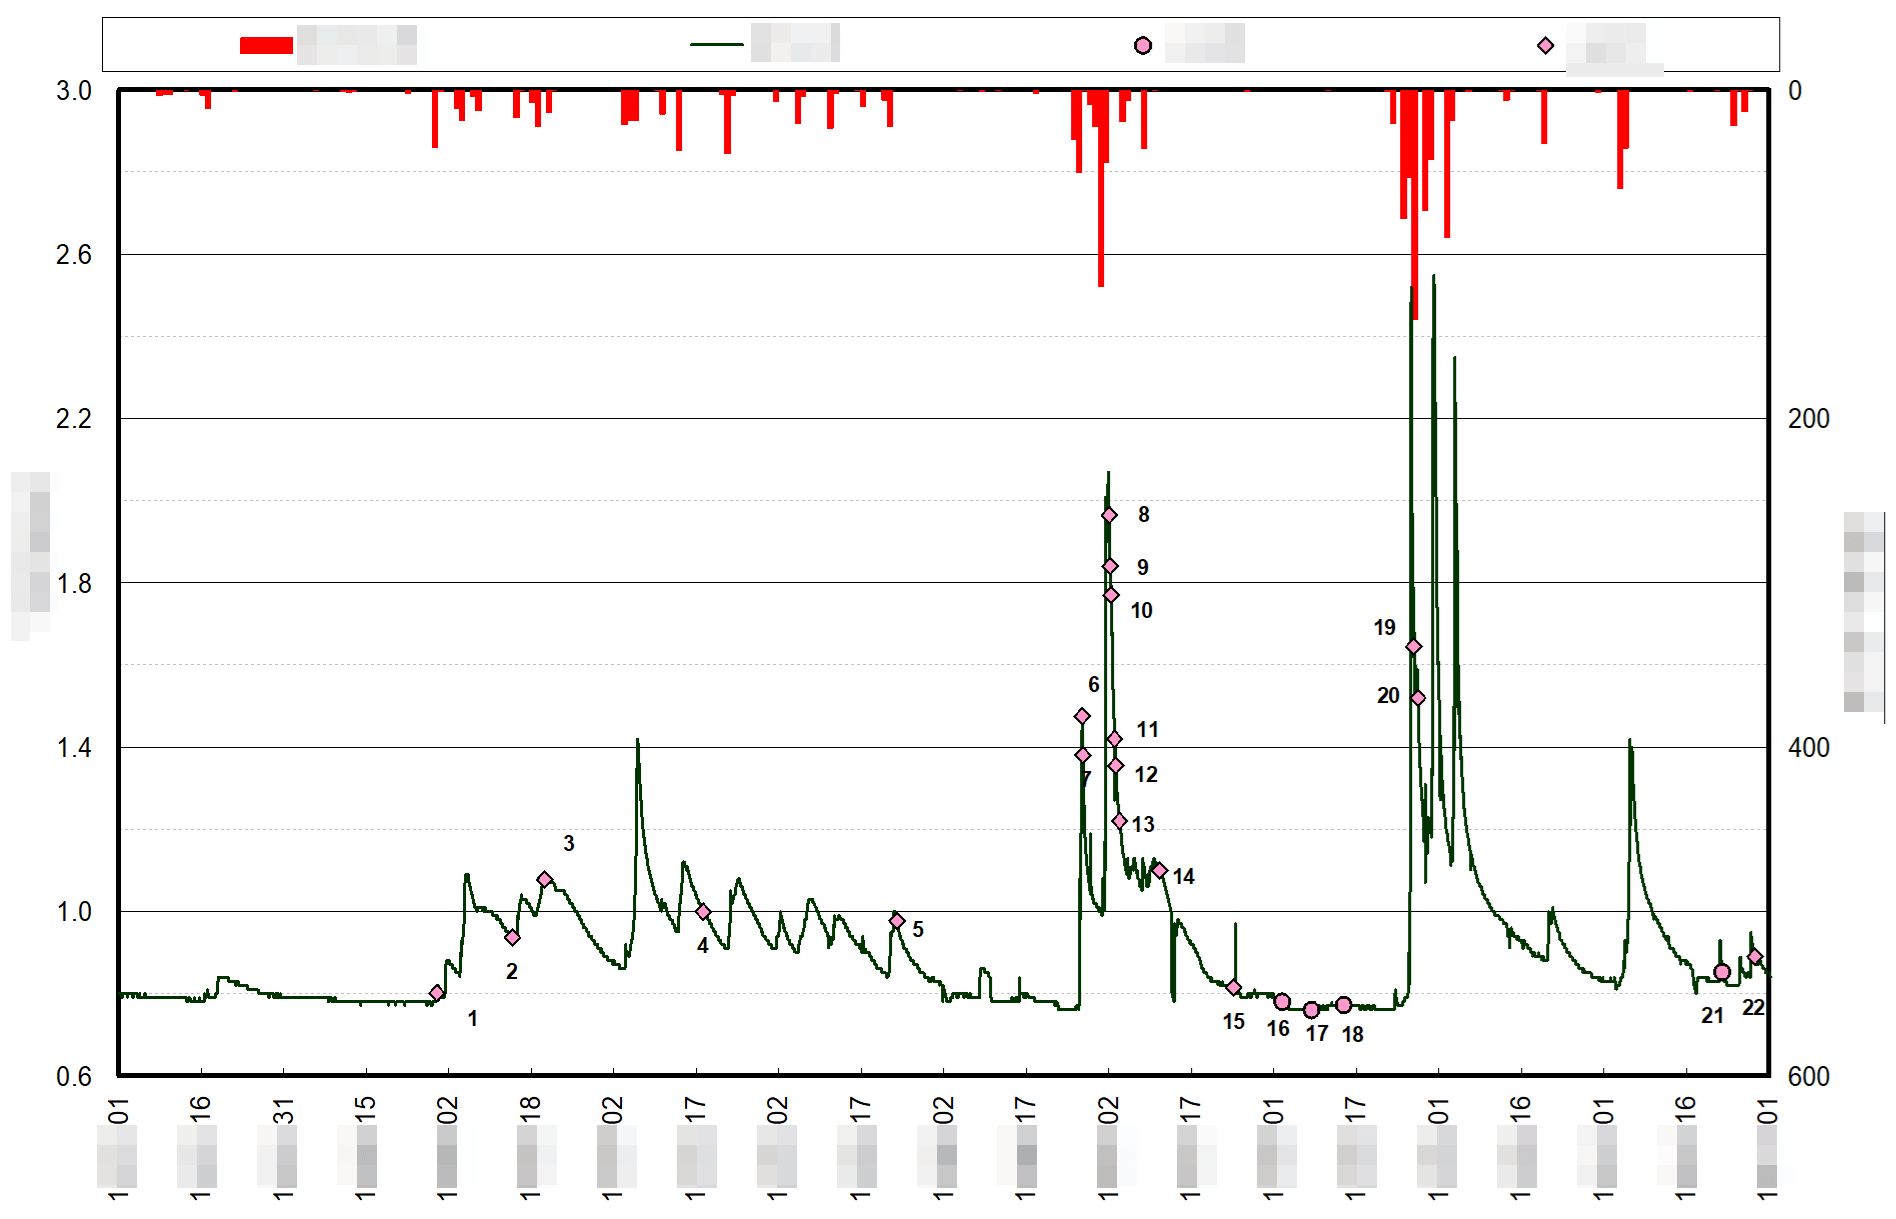The width and height of the screenshot is (1896, 1219).
Task: Select the diamond data point labeled 3
Action: click(x=545, y=879)
